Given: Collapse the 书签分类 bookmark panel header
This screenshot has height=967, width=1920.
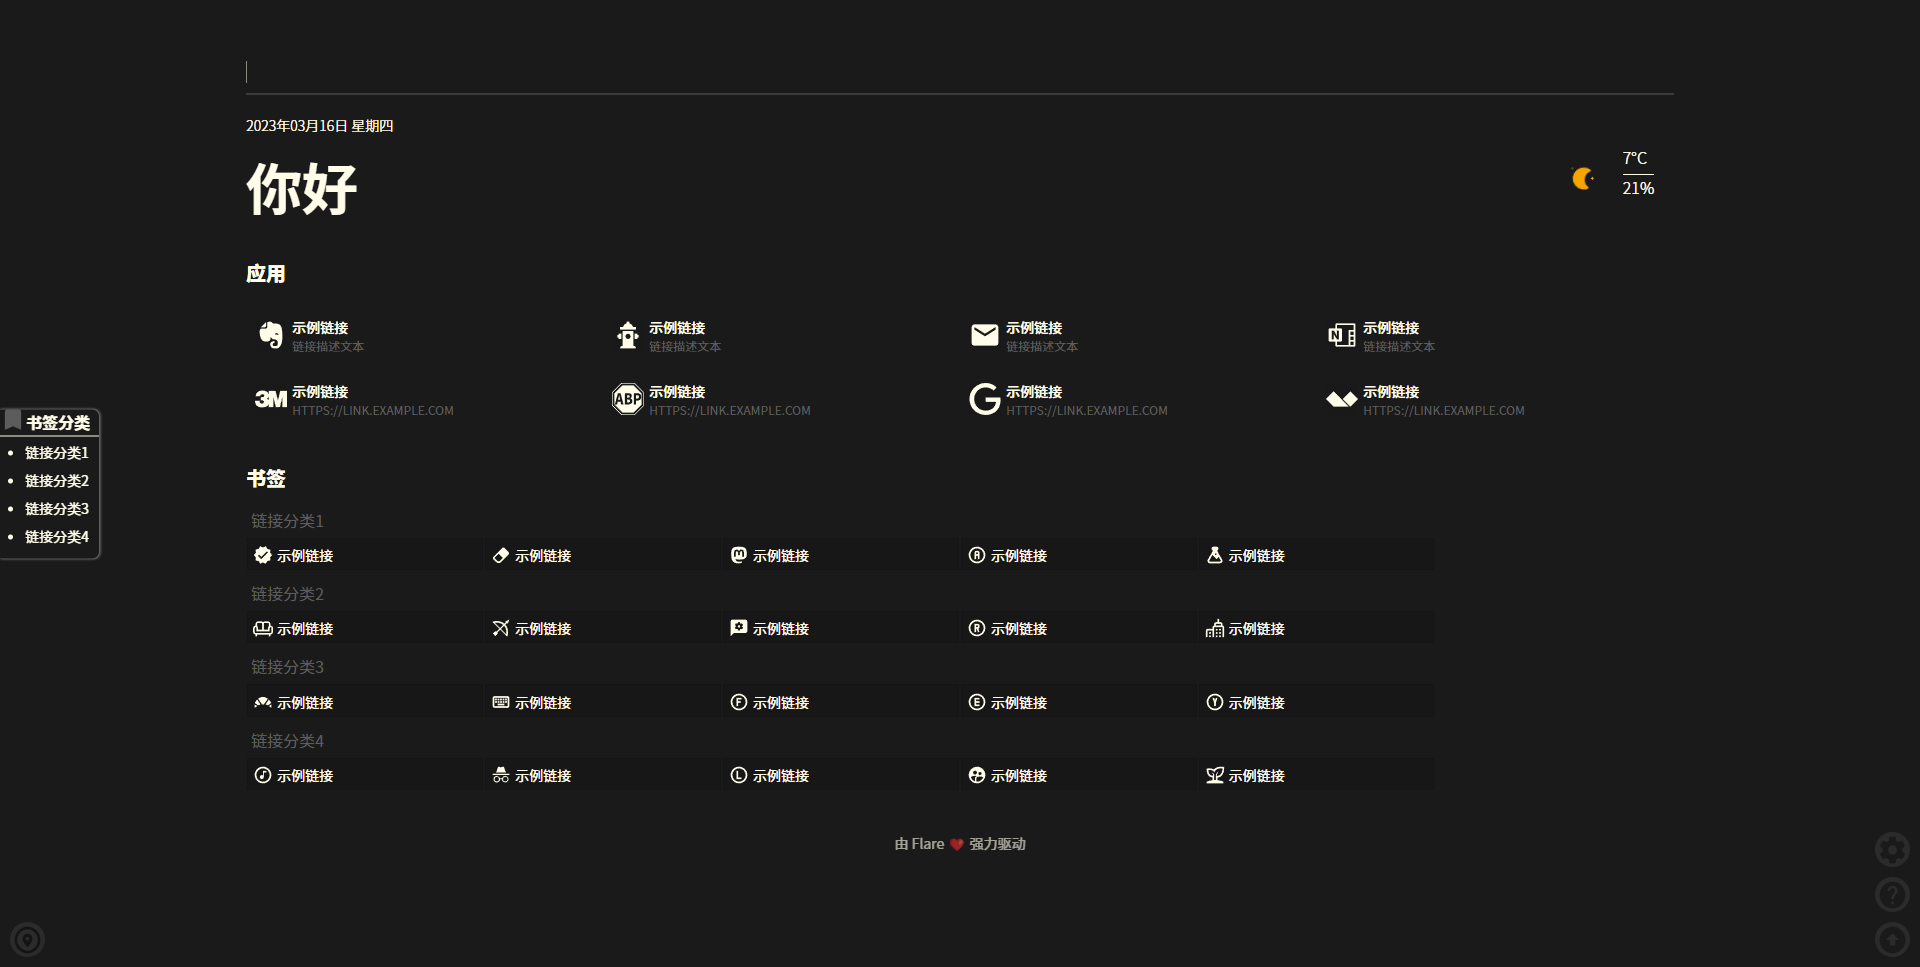Looking at the screenshot, I should coord(50,422).
